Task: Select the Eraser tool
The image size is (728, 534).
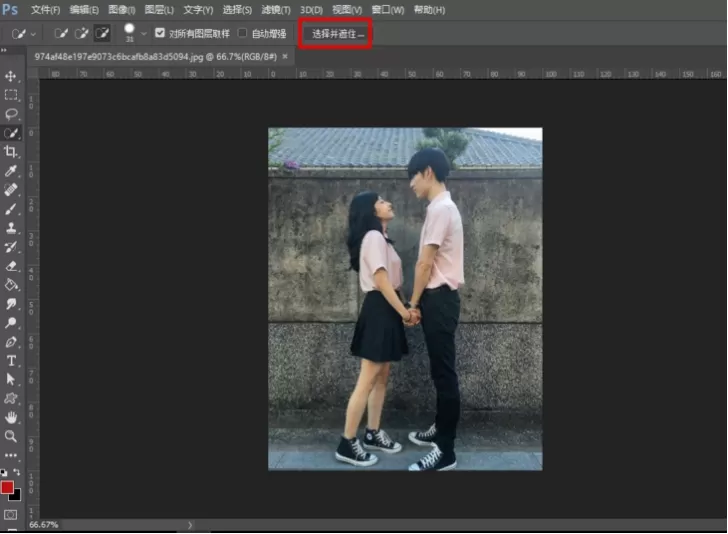Action: pyautogui.click(x=11, y=266)
